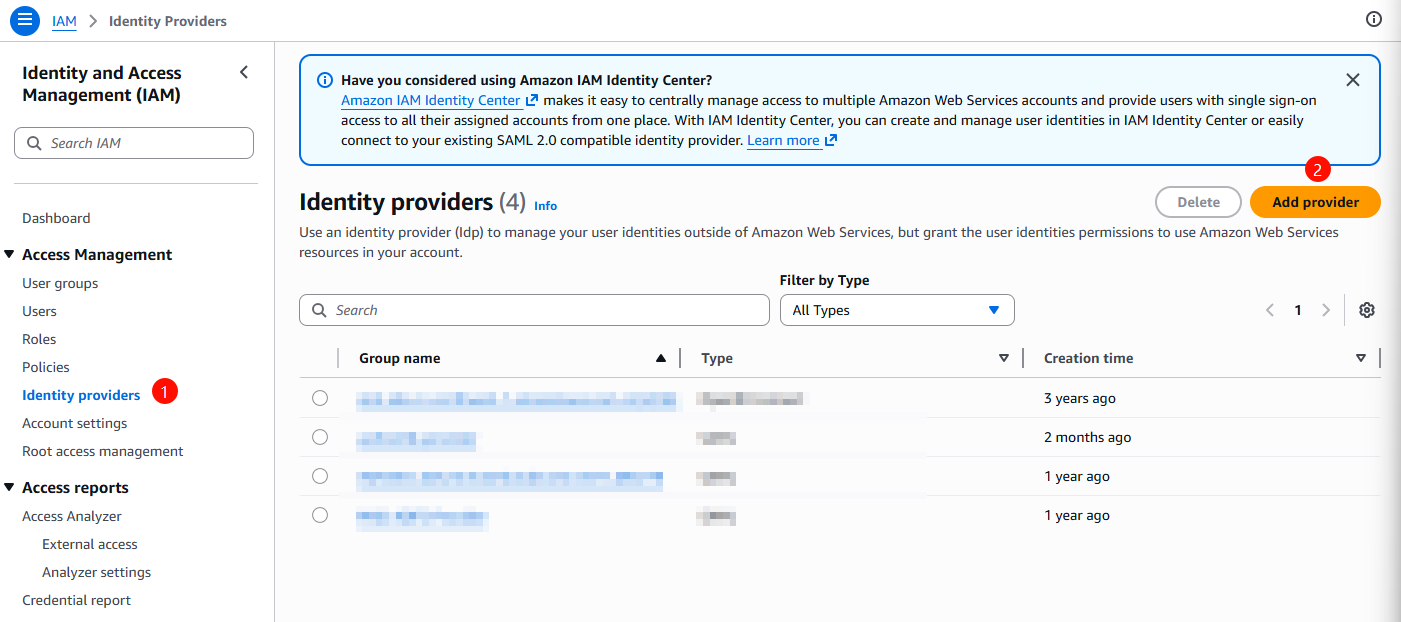The width and height of the screenshot is (1401, 622).
Task: Click the Type column header
Action: pyautogui.click(x=717, y=358)
